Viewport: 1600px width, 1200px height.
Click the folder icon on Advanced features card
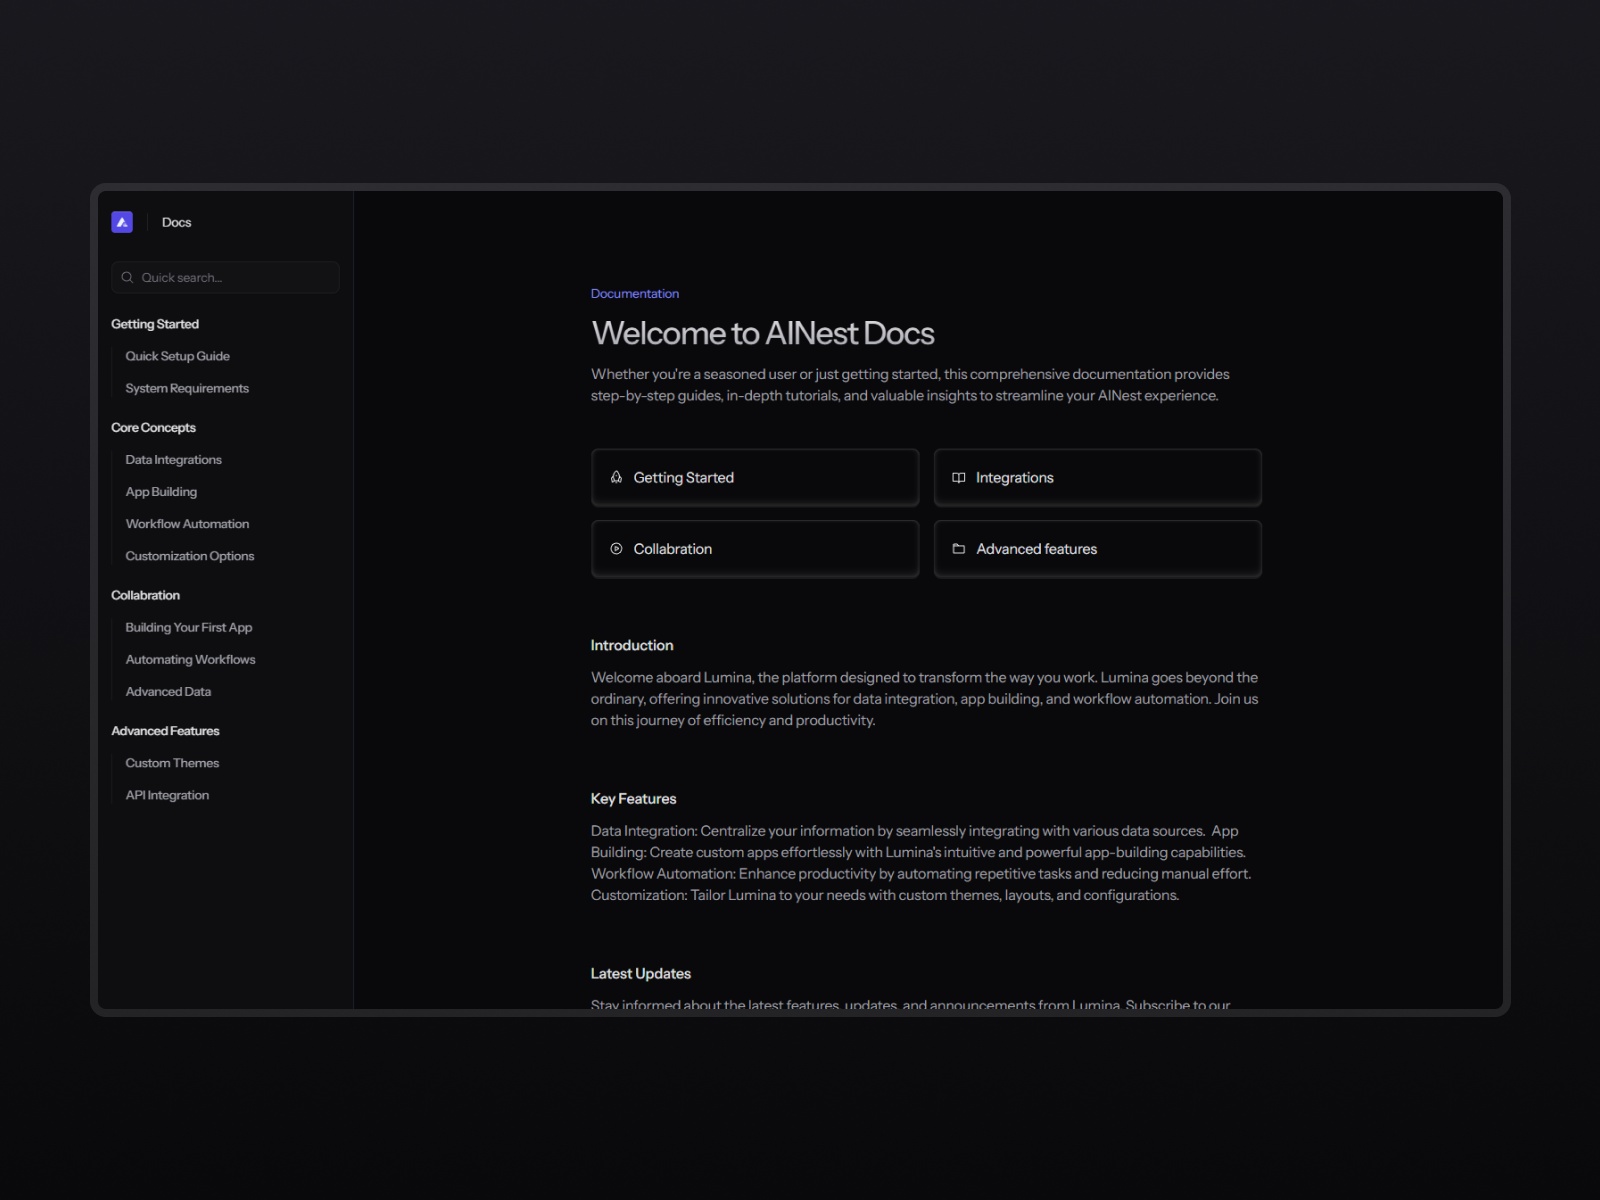pyautogui.click(x=958, y=548)
